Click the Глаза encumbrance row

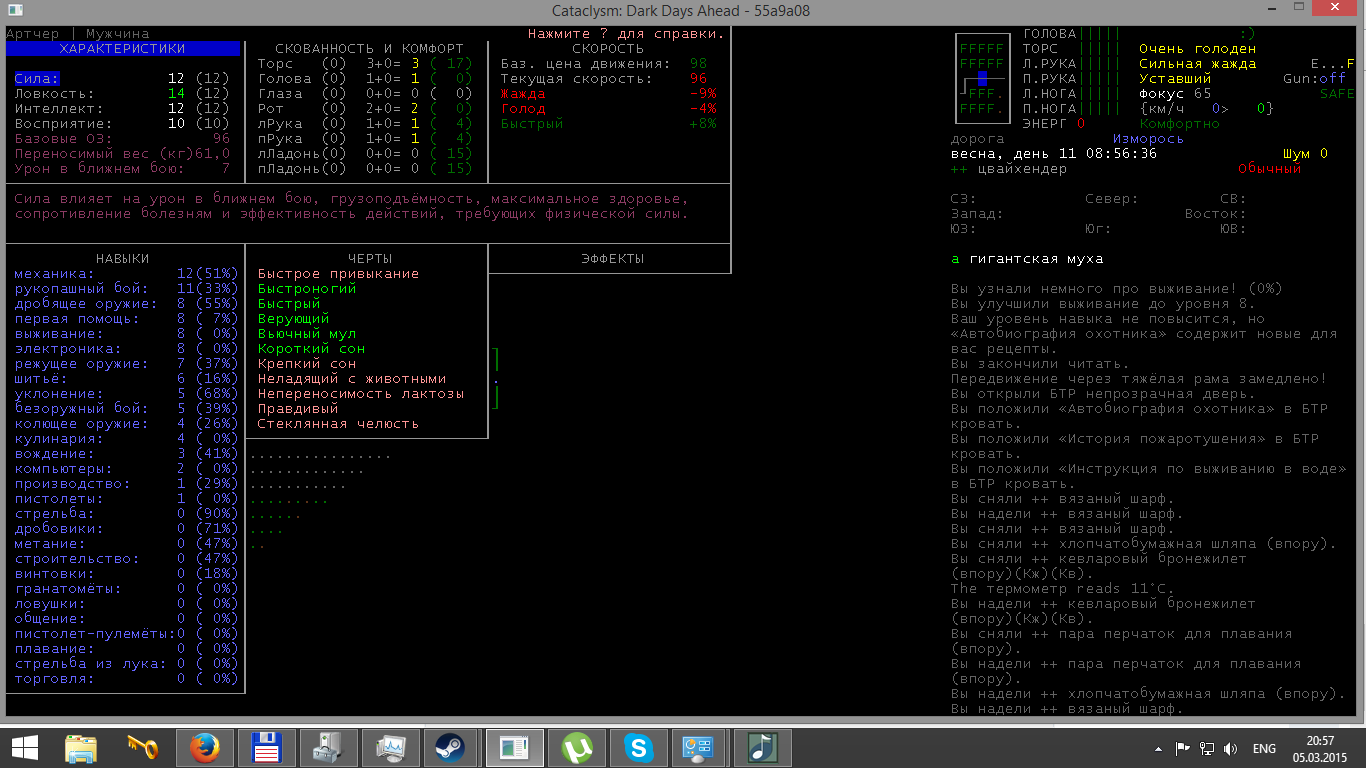coord(365,93)
